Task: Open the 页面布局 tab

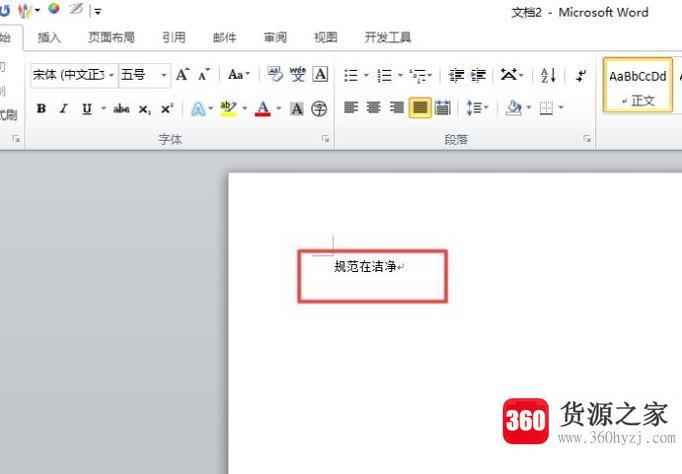Action: 111,37
